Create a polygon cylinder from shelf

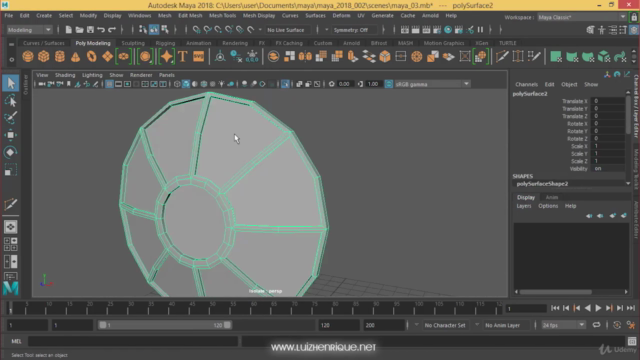click(x=60, y=56)
